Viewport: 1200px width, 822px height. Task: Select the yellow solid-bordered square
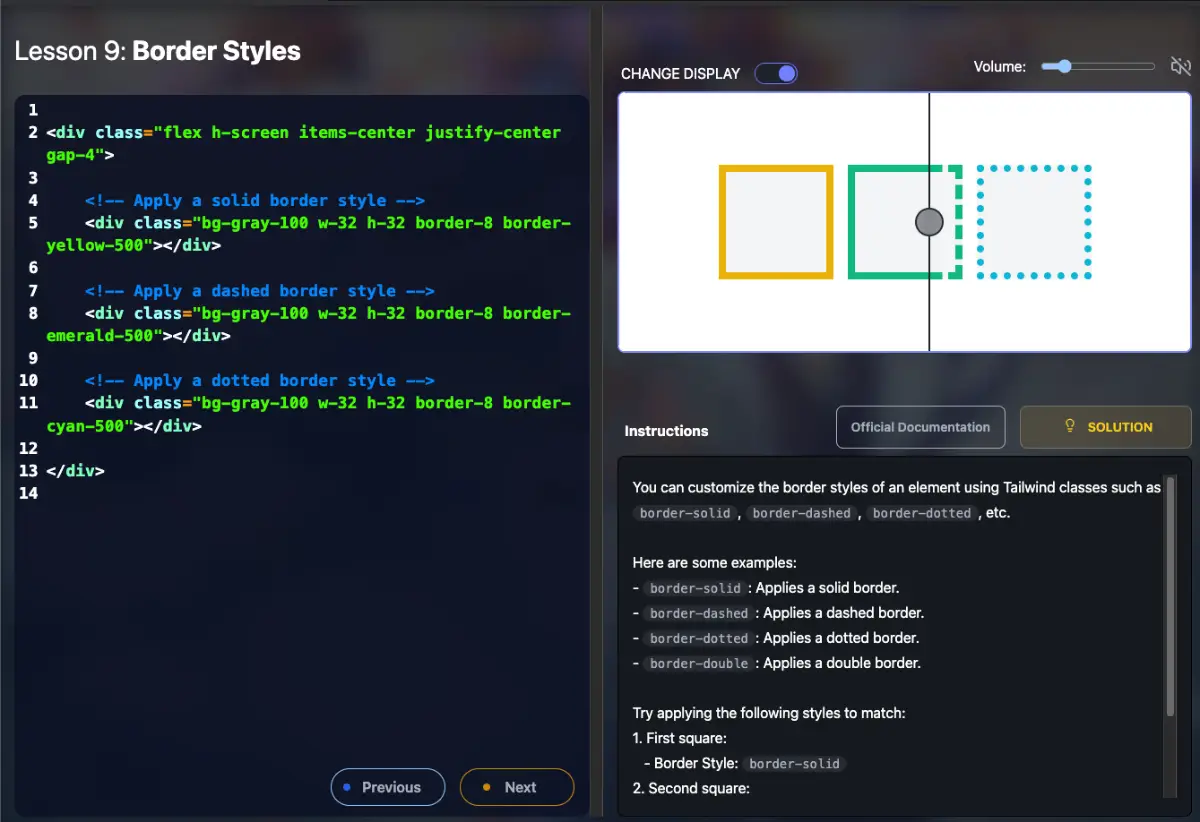click(776, 222)
